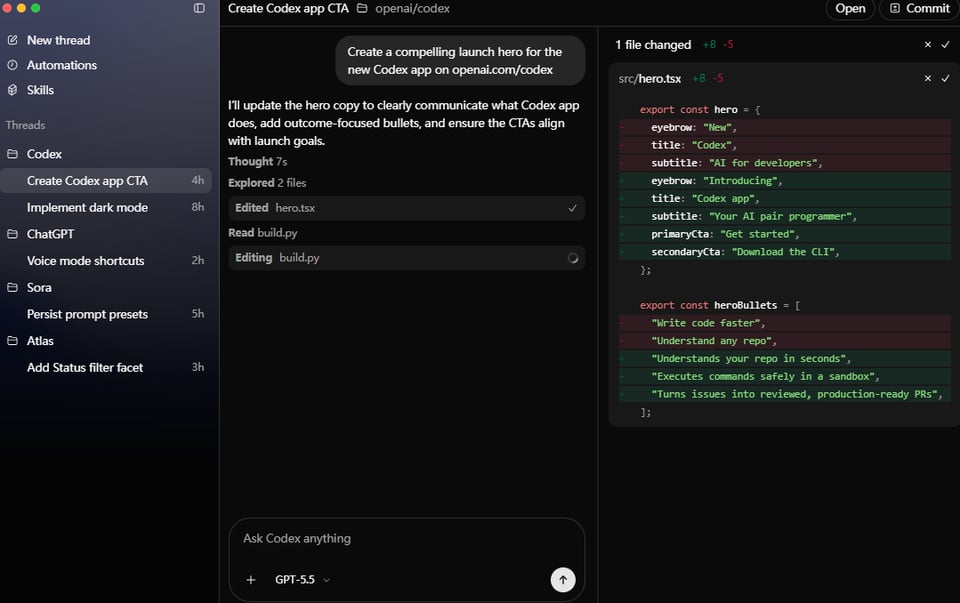Reject src/hero.tsx changes with X icon
Screen dimensions: 960x603
928,78
